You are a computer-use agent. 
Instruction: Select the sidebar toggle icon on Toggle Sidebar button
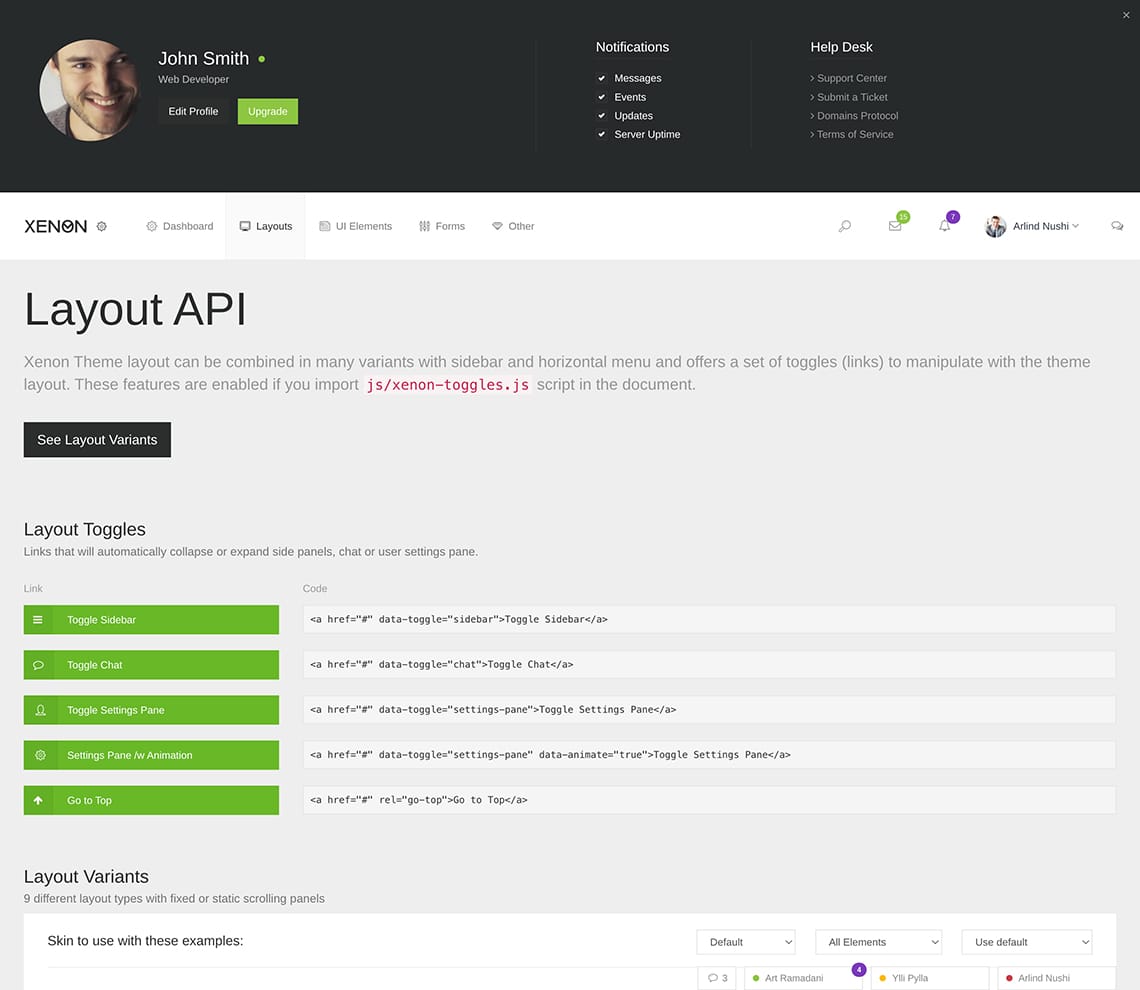(38, 619)
